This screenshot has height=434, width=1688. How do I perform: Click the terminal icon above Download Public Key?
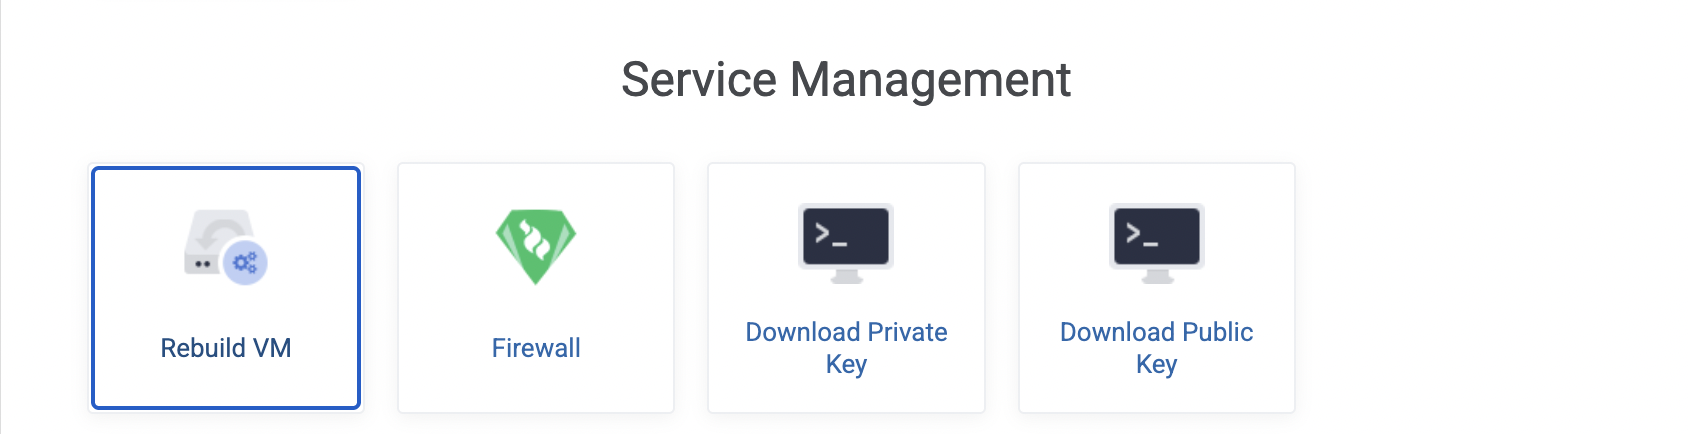(1157, 244)
